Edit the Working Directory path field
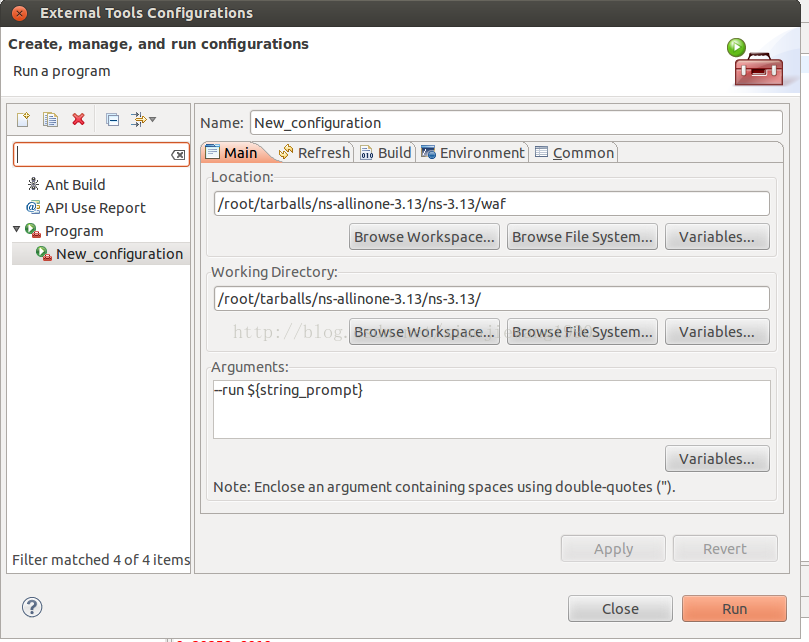This screenshot has width=809, height=642. coord(491,299)
